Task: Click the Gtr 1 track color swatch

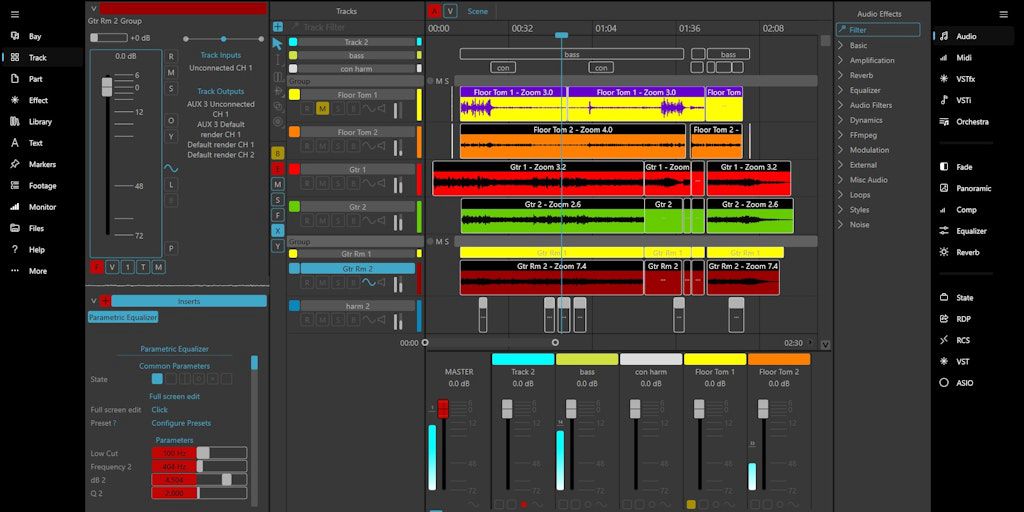Action: click(x=294, y=169)
